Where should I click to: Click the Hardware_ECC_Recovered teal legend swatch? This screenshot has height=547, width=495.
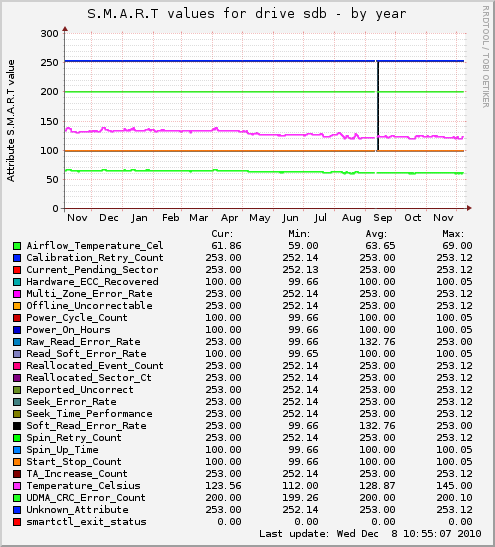tap(17, 282)
